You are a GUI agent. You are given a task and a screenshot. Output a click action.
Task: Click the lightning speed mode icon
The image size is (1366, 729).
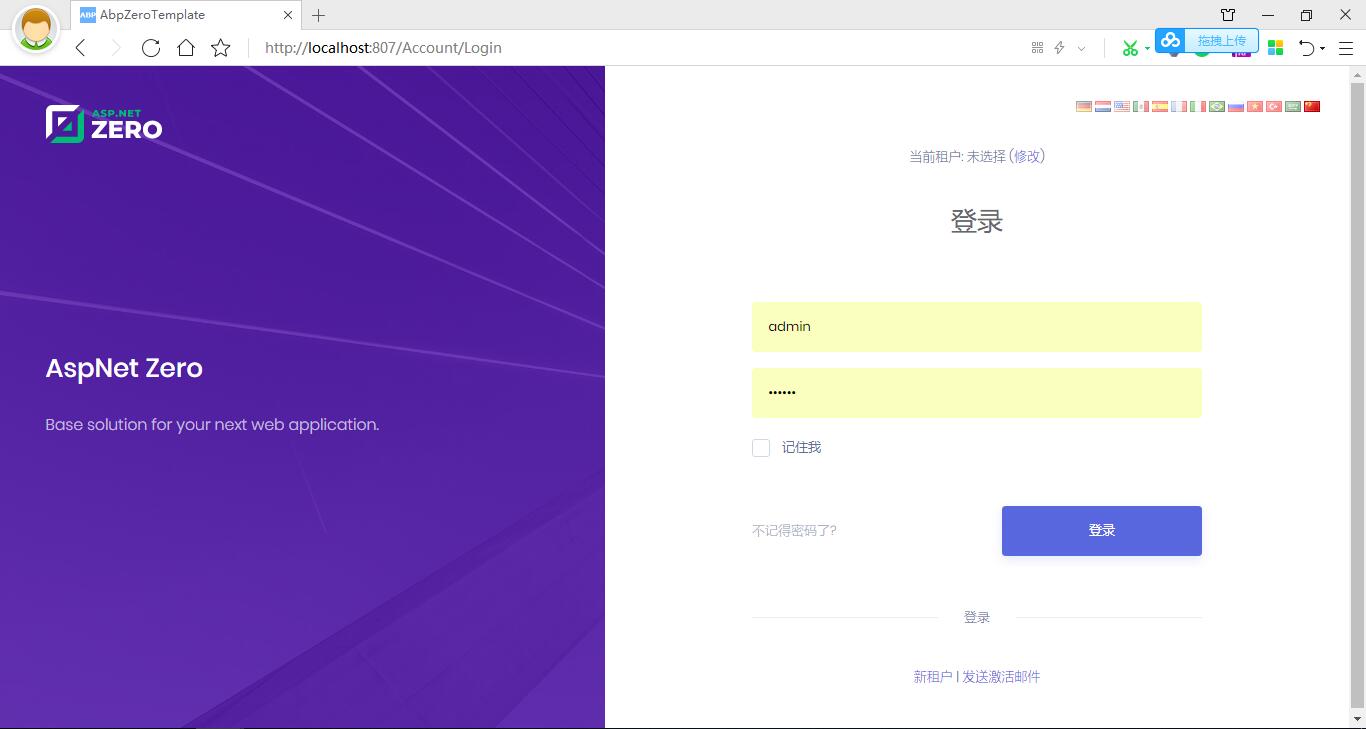(1059, 48)
